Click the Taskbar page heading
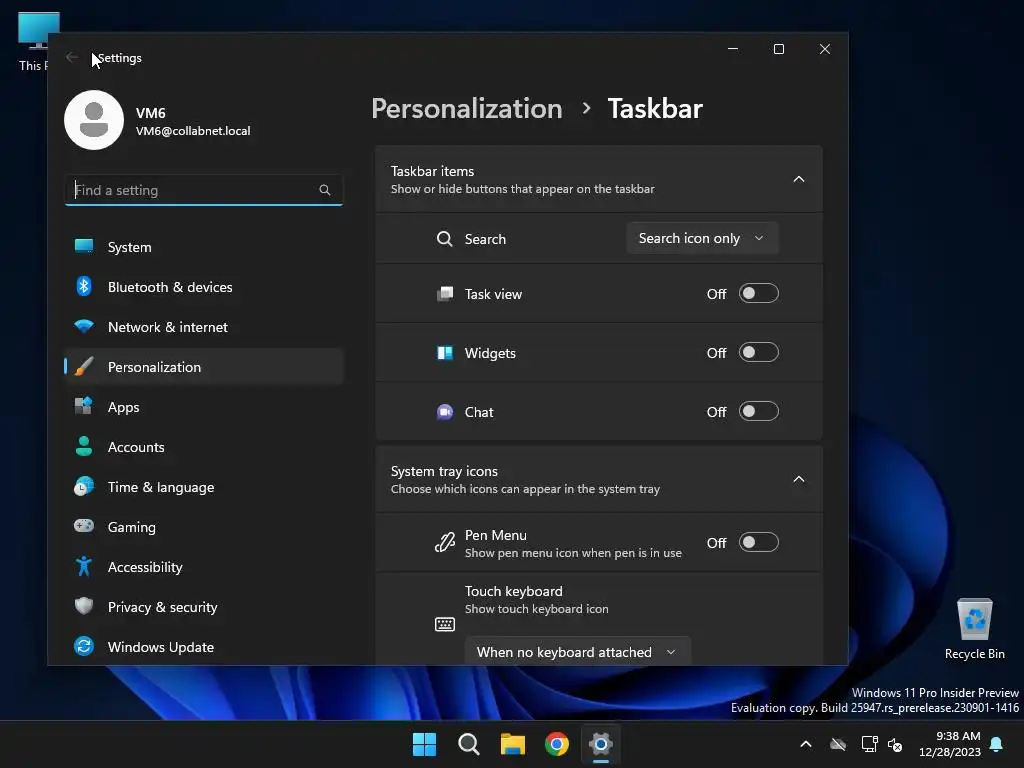The width and height of the screenshot is (1024, 768). coord(655,108)
